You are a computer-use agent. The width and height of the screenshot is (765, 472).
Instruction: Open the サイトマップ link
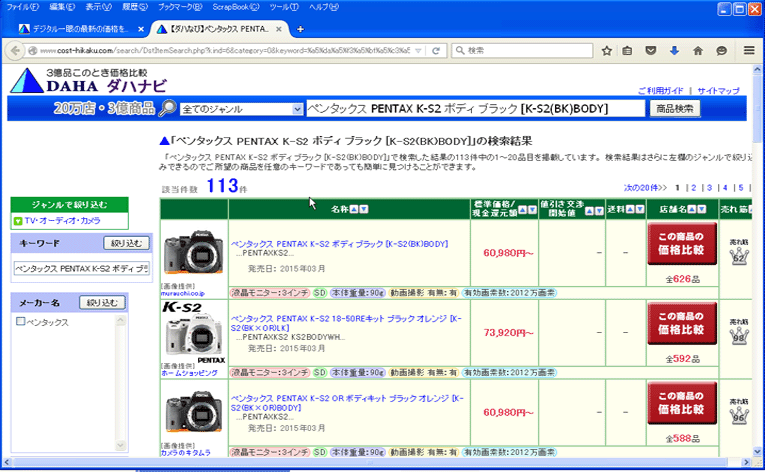(x=718, y=91)
